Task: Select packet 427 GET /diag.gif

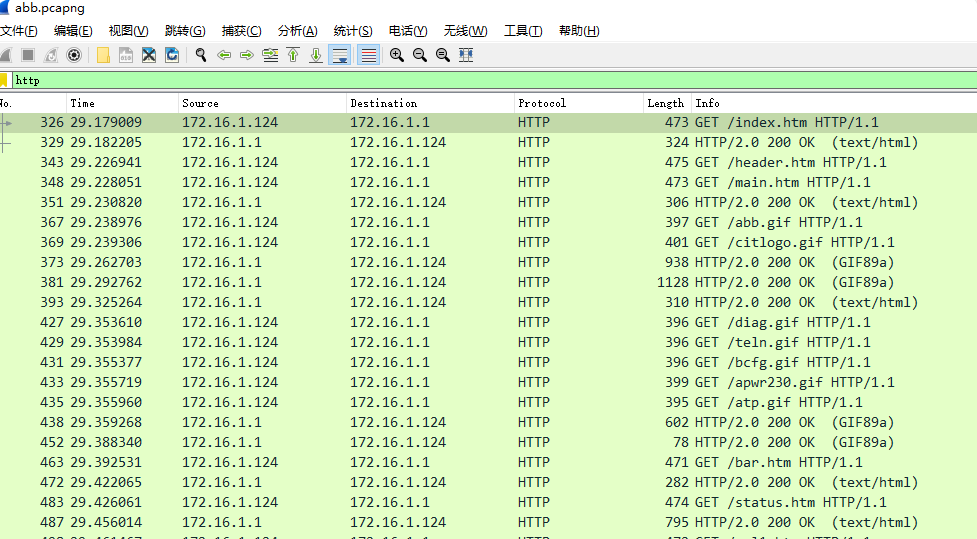Action: coord(488,322)
